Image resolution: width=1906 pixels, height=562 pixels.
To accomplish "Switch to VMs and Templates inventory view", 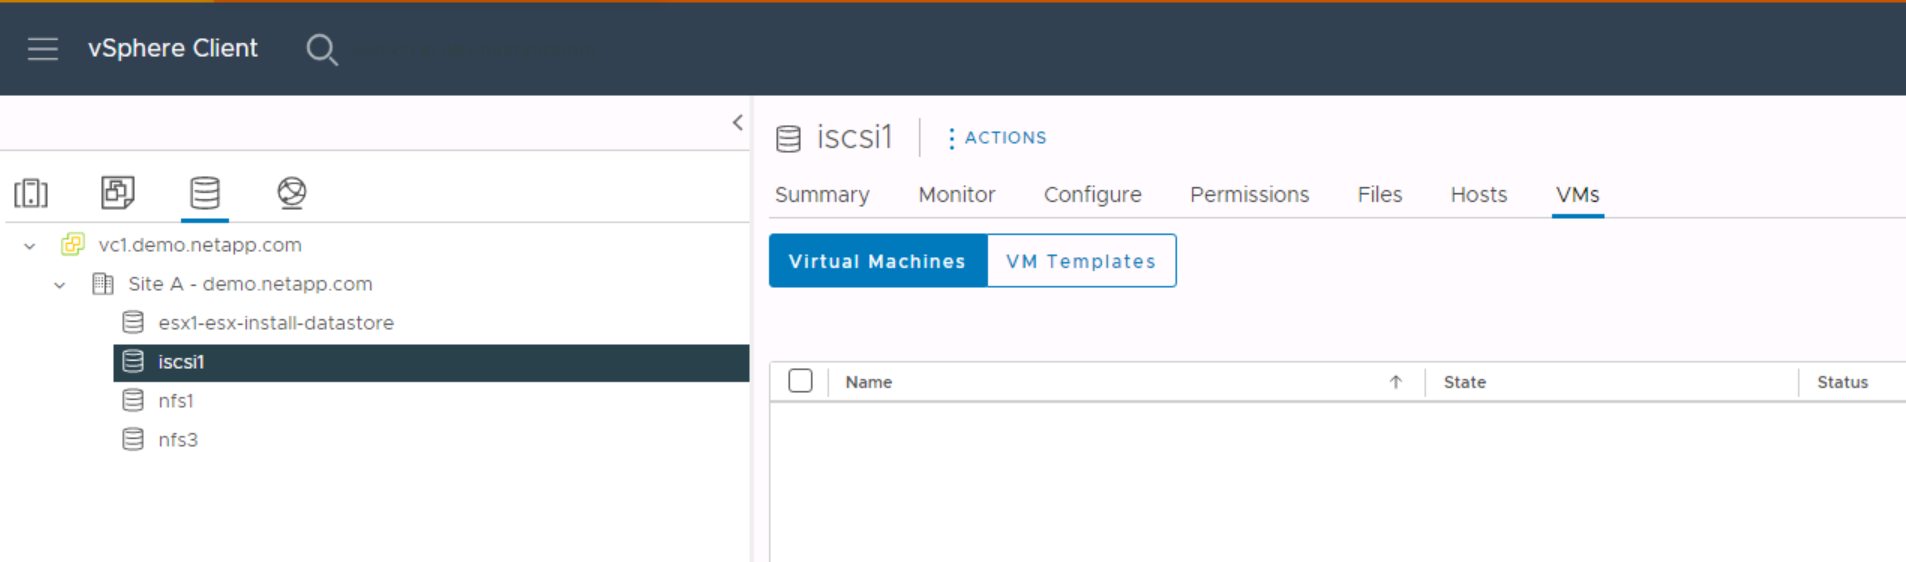I will pos(118,192).
